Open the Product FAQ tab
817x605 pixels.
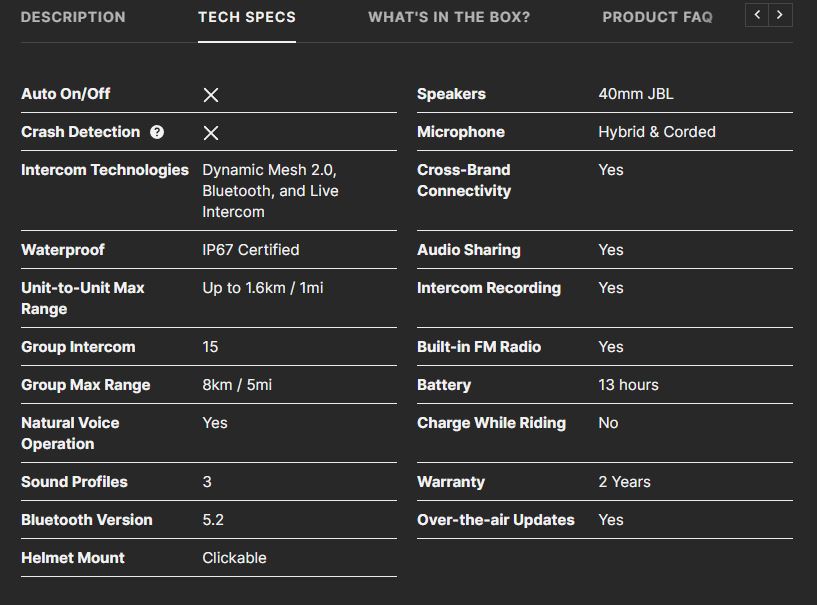[658, 17]
